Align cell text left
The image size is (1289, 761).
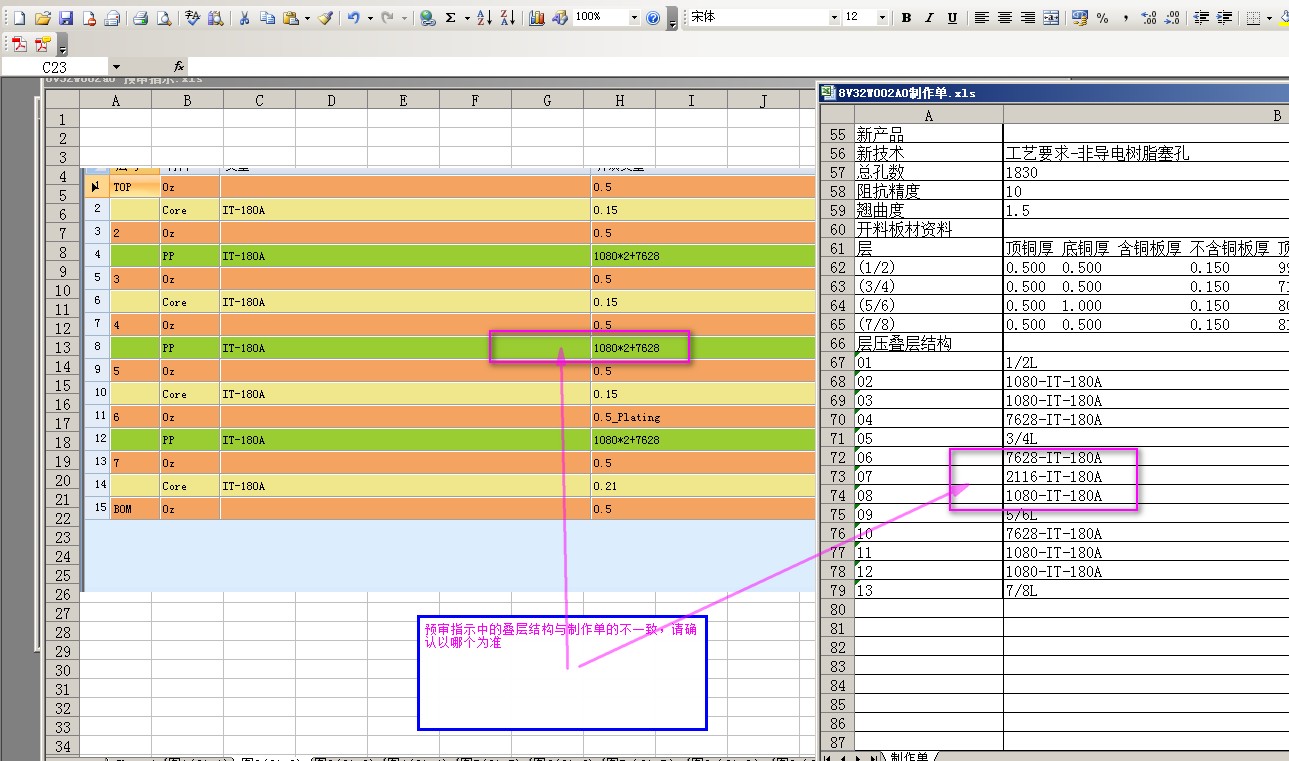tap(982, 18)
